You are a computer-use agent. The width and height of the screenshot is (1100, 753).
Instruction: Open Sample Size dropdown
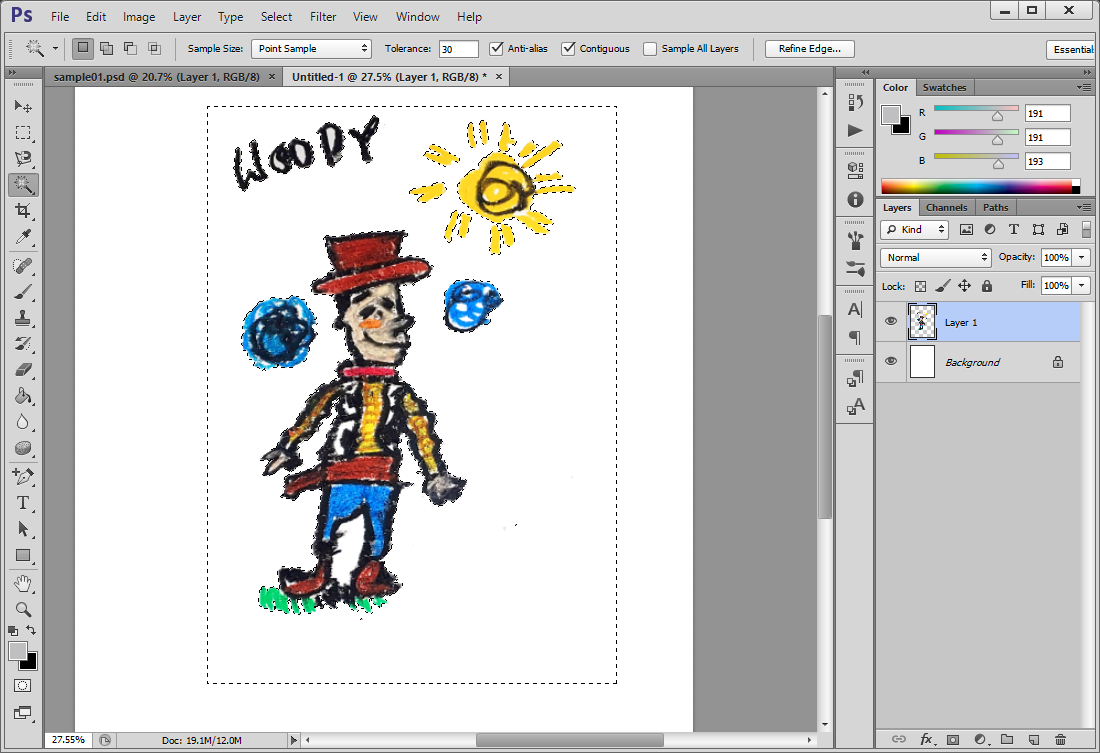[311, 48]
